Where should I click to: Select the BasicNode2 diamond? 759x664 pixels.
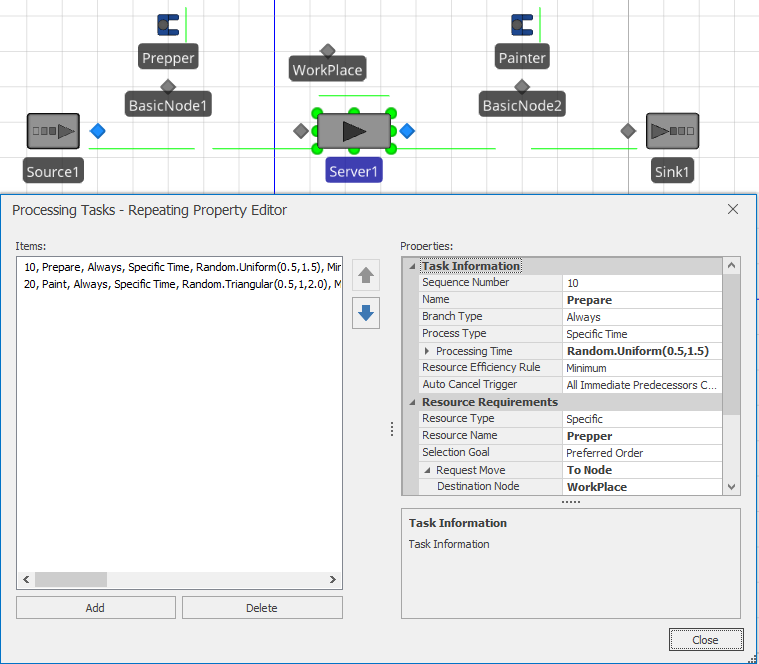(x=522, y=87)
